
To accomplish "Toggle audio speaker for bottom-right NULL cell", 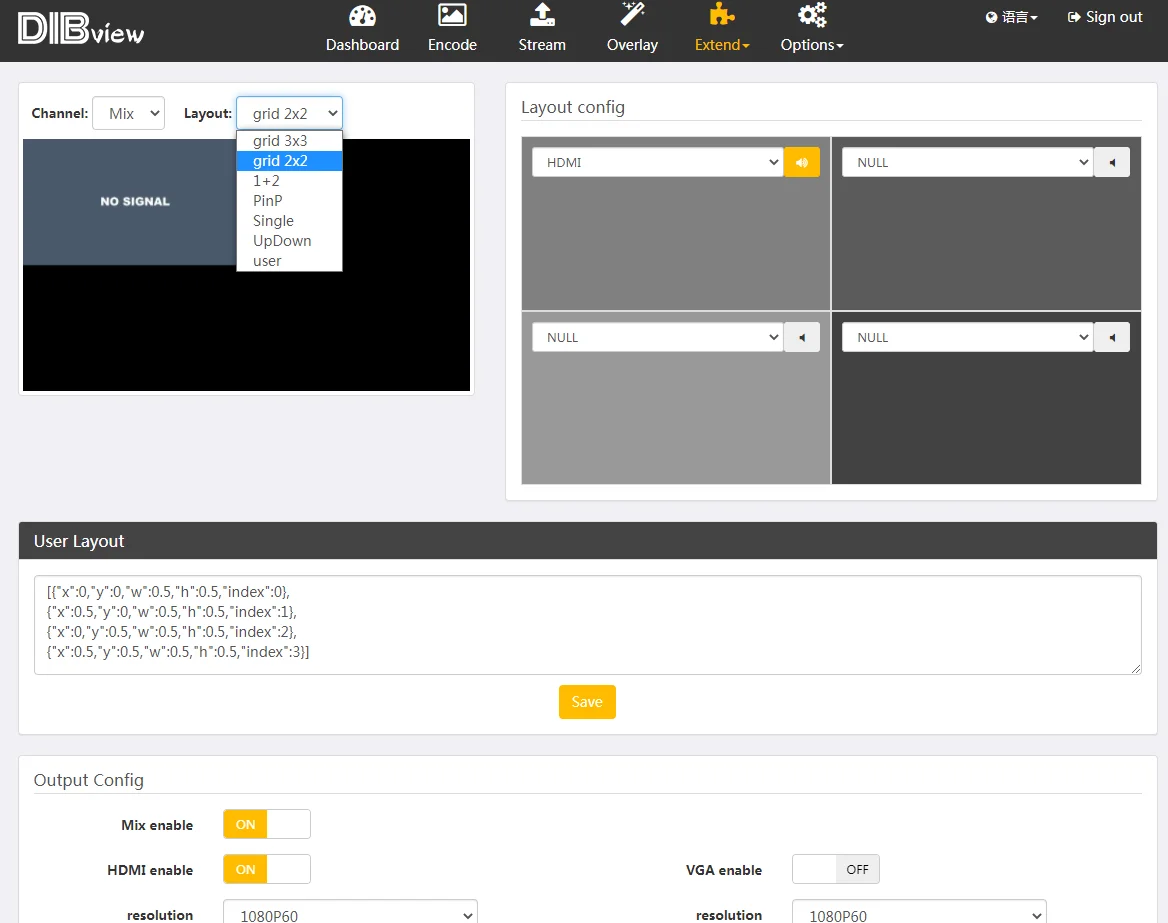I will [1112, 337].
